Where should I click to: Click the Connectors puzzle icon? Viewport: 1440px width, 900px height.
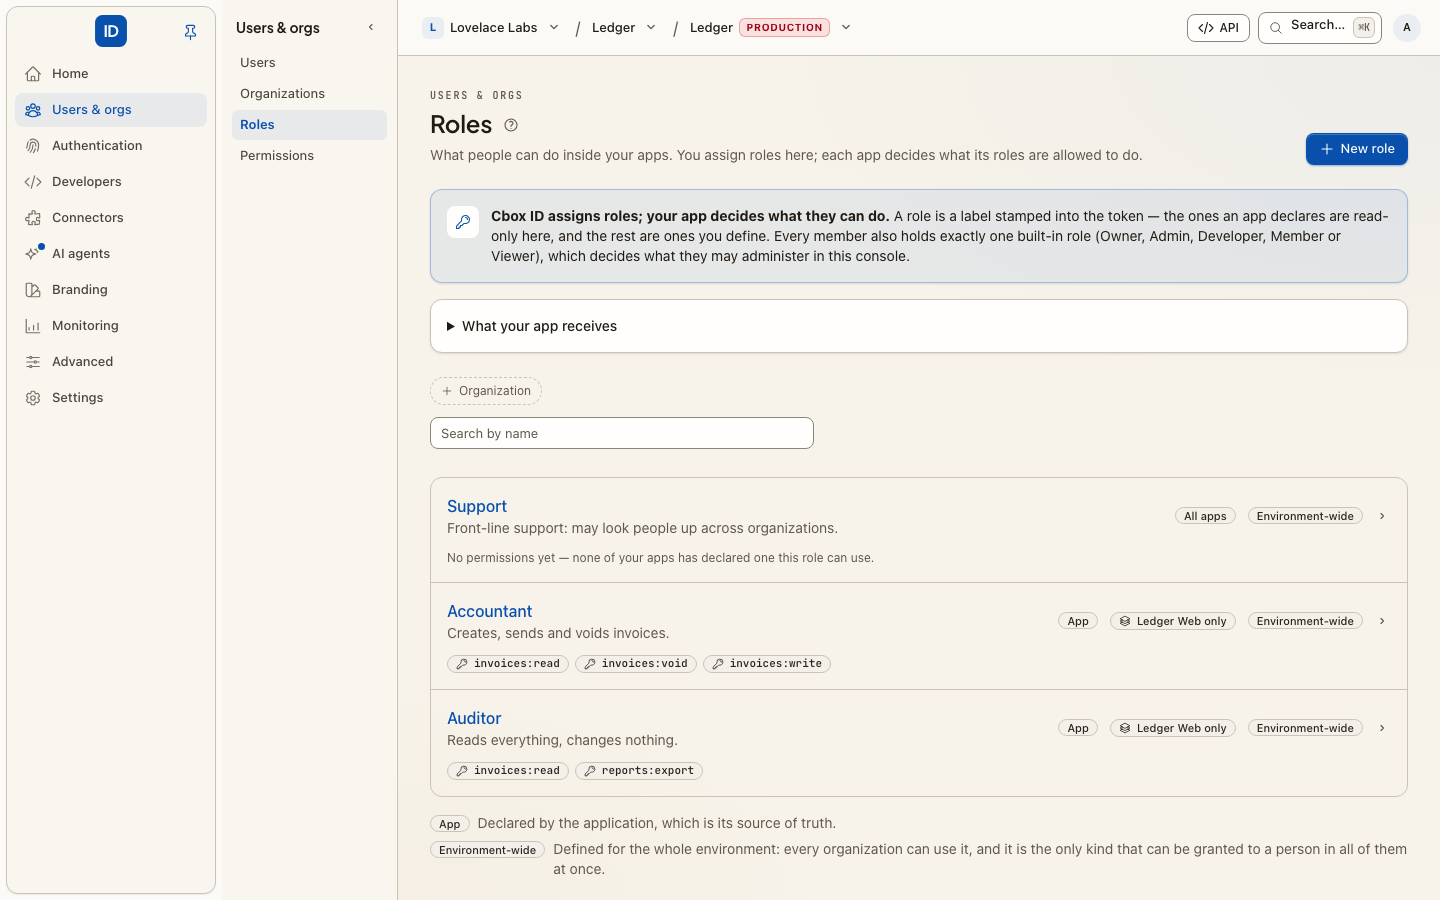pos(33,218)
